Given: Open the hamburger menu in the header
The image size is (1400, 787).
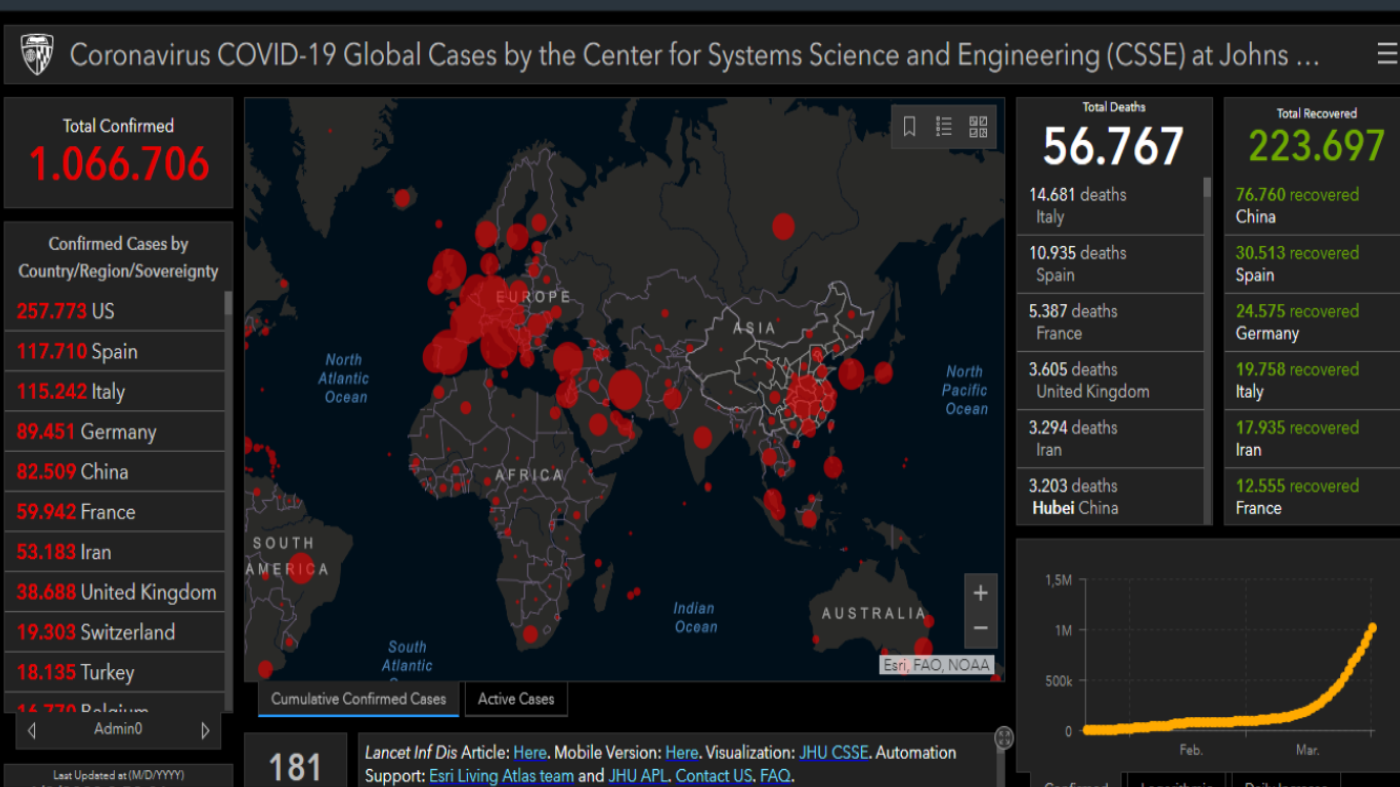Looking at the screenshot, I should (1386, 54).
